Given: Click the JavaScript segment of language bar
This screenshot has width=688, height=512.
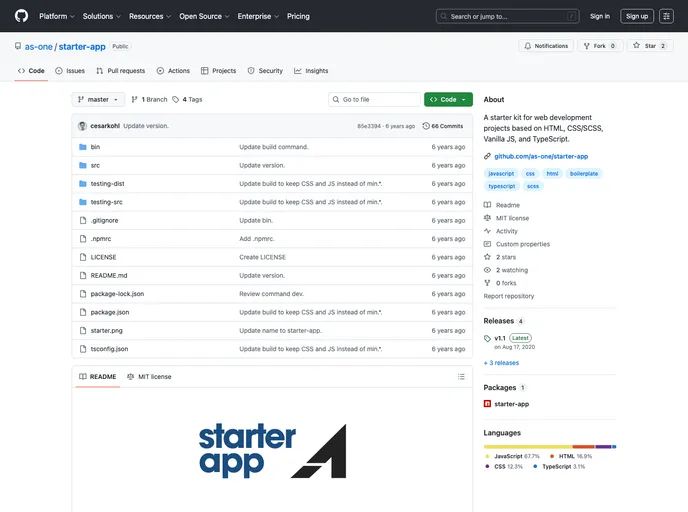Looking at the screenshot, I should (x=527, y=446).
